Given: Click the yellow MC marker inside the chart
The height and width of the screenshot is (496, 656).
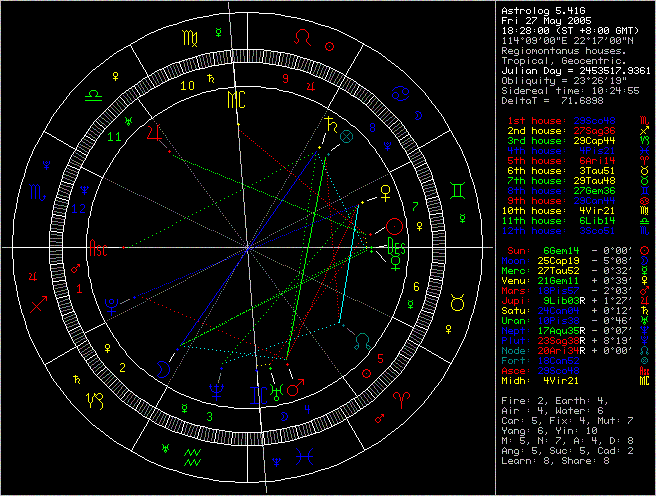Looking at the screenshot, I should coord(236,100).
